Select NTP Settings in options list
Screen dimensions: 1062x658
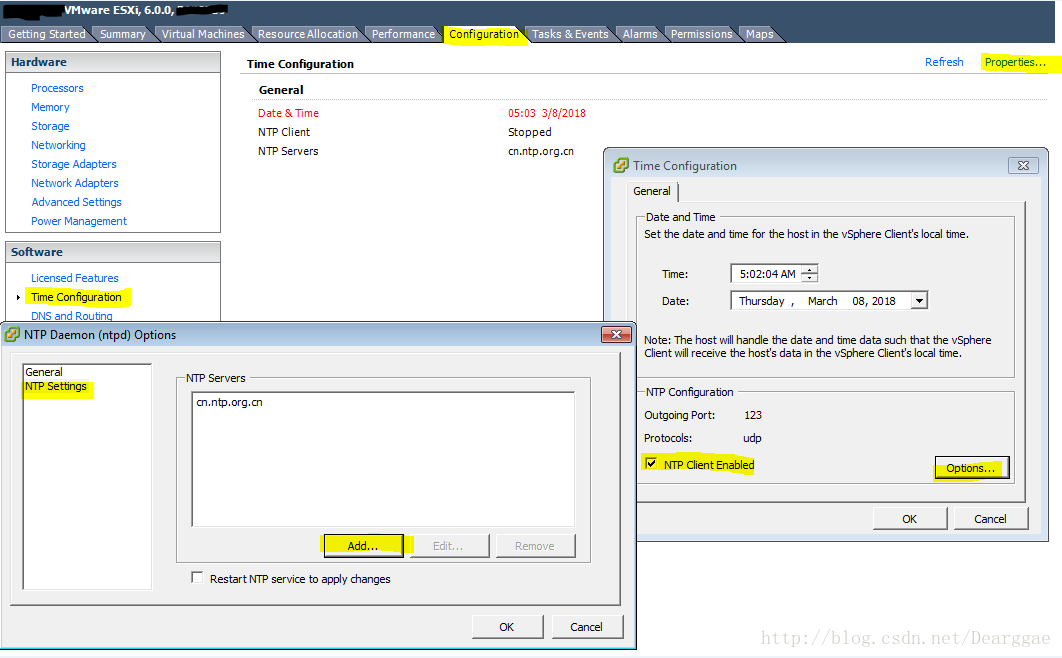click(x=56, y=386)
